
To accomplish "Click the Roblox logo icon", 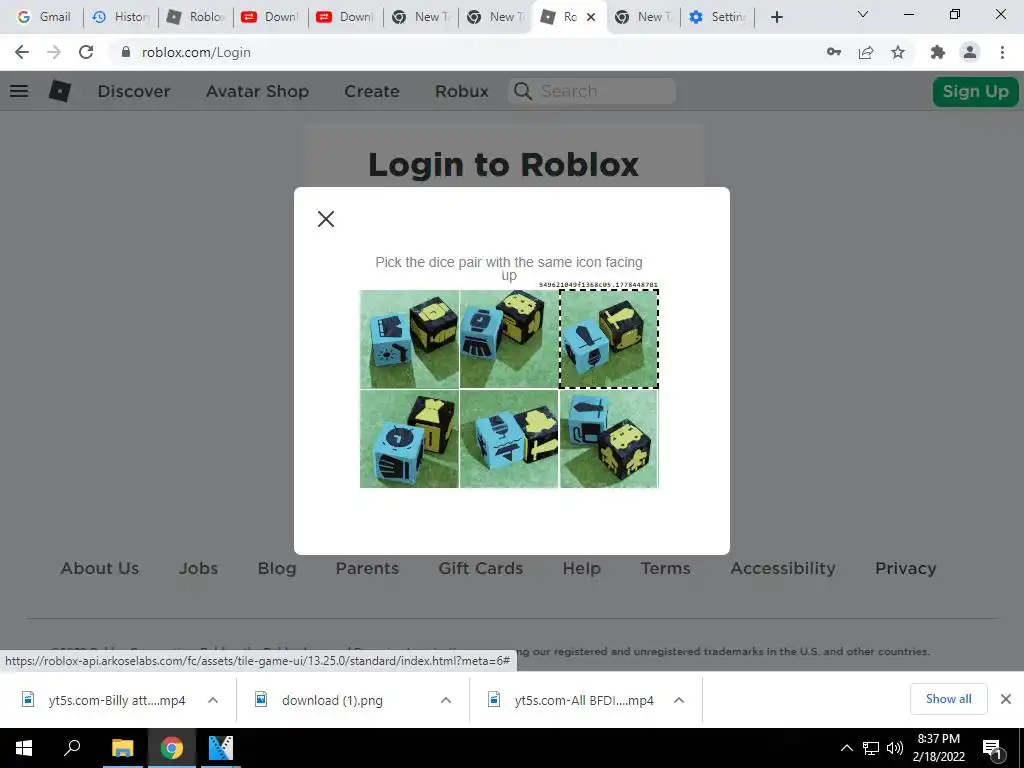I will pyautogui.click(x=59, y=91).
